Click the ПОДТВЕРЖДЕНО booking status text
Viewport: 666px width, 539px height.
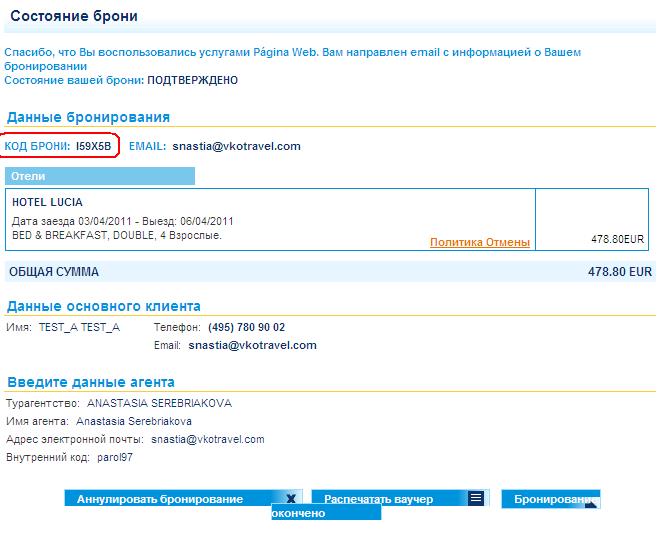click(x=192, y=79)
